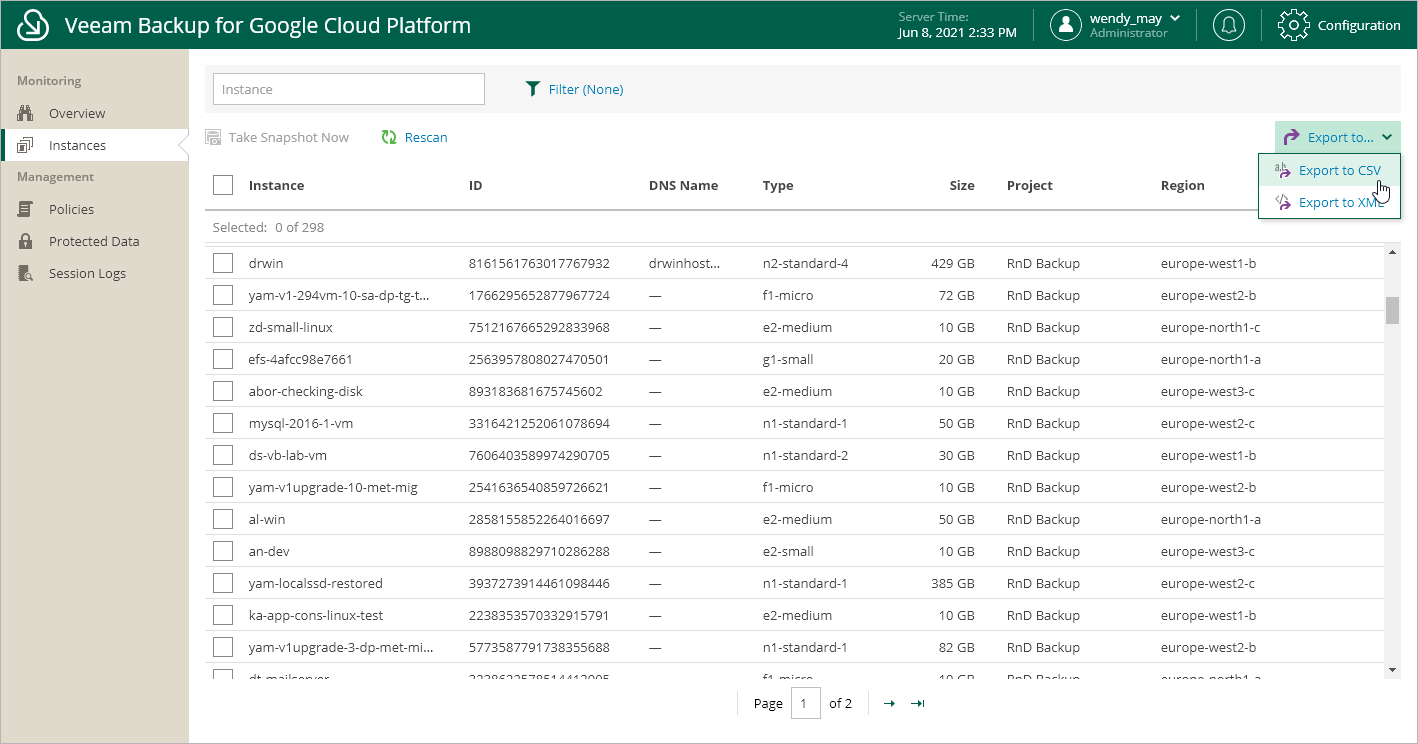This screenshot has height=744, width=1418.
Task: Click the Configuration gear icon
Action: pyautogui.click(x=1294, y=25)
